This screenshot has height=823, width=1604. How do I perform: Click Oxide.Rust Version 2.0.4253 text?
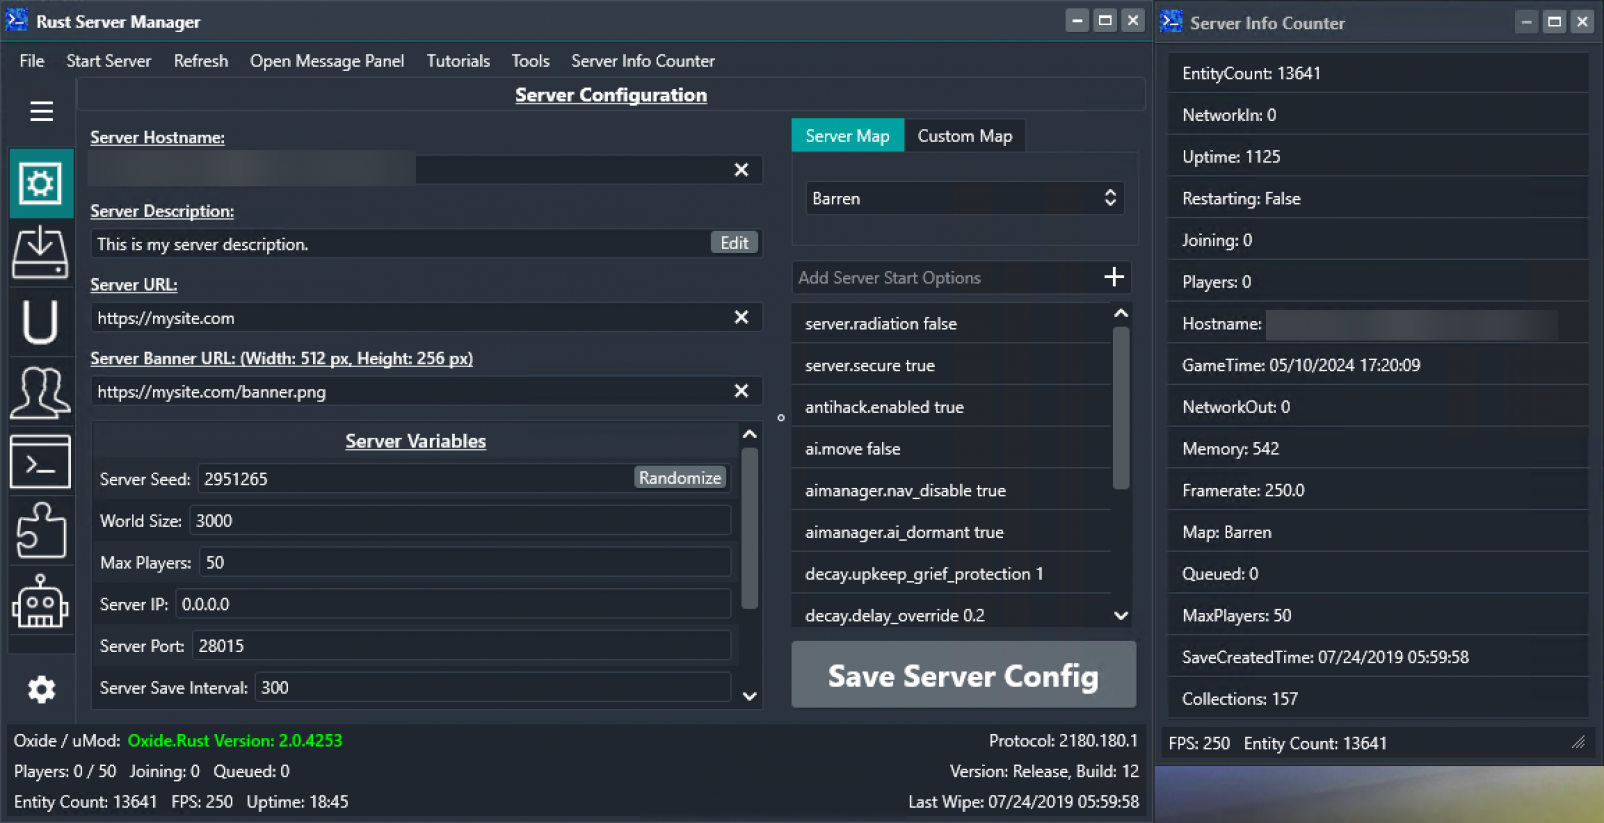pos(235,741)
